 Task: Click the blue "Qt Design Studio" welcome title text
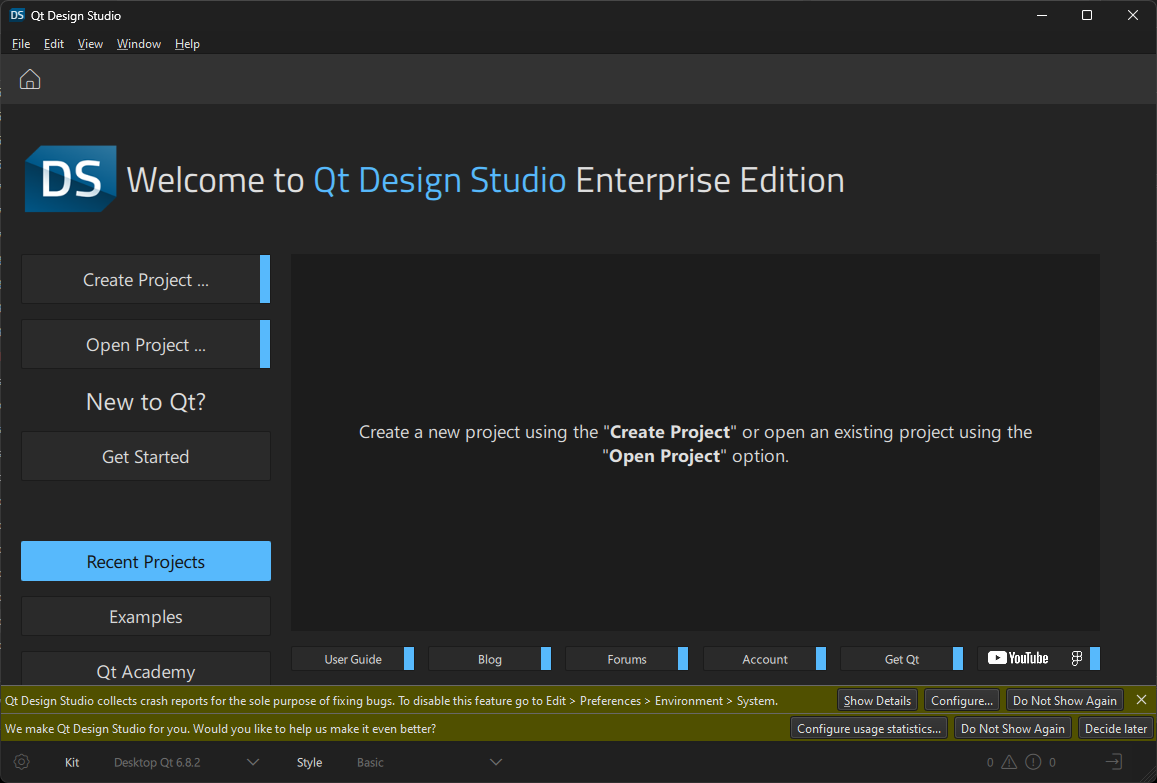tap(440, 180)
